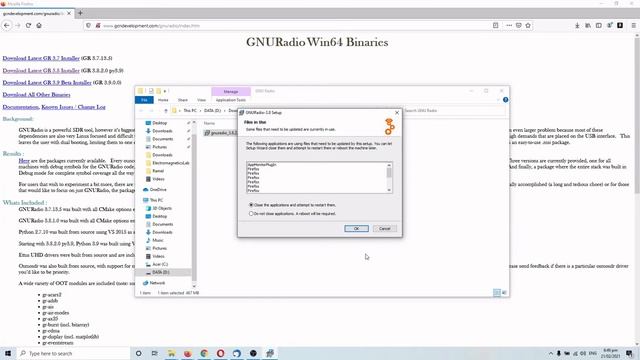The width and height of the screenshot is (640, 360).
Task: Click Cancel in the GNURadio Setup dialog
Action: (x=384, y=229)
